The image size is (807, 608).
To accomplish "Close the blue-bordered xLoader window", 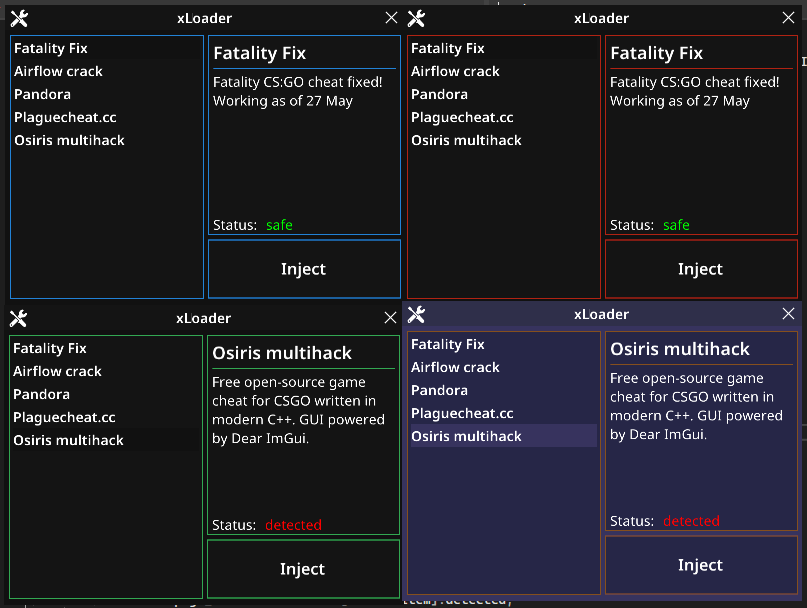I will coord(391,18).
